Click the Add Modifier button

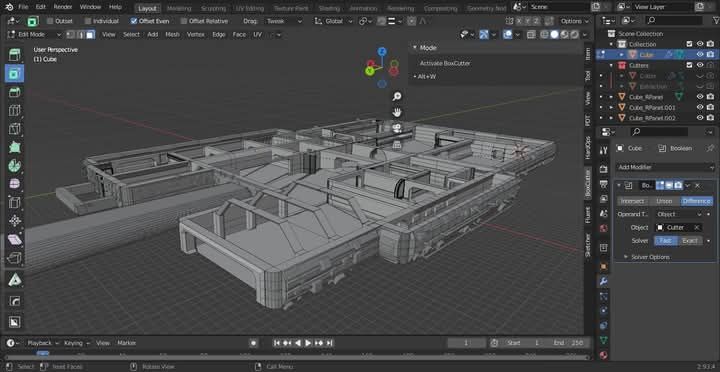665,167
